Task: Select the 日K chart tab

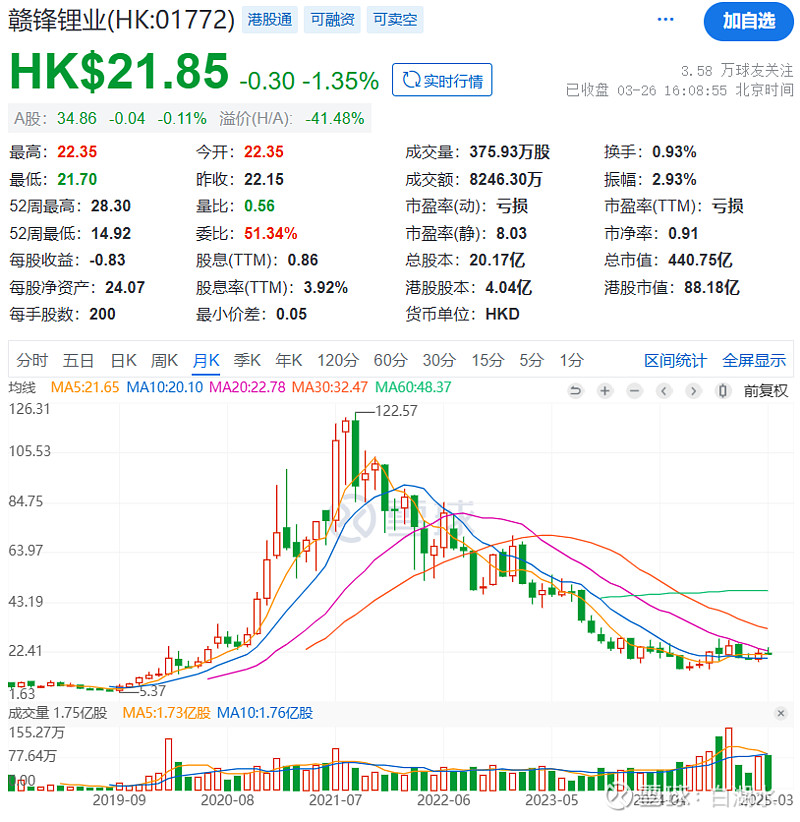Action: [124, 360]
